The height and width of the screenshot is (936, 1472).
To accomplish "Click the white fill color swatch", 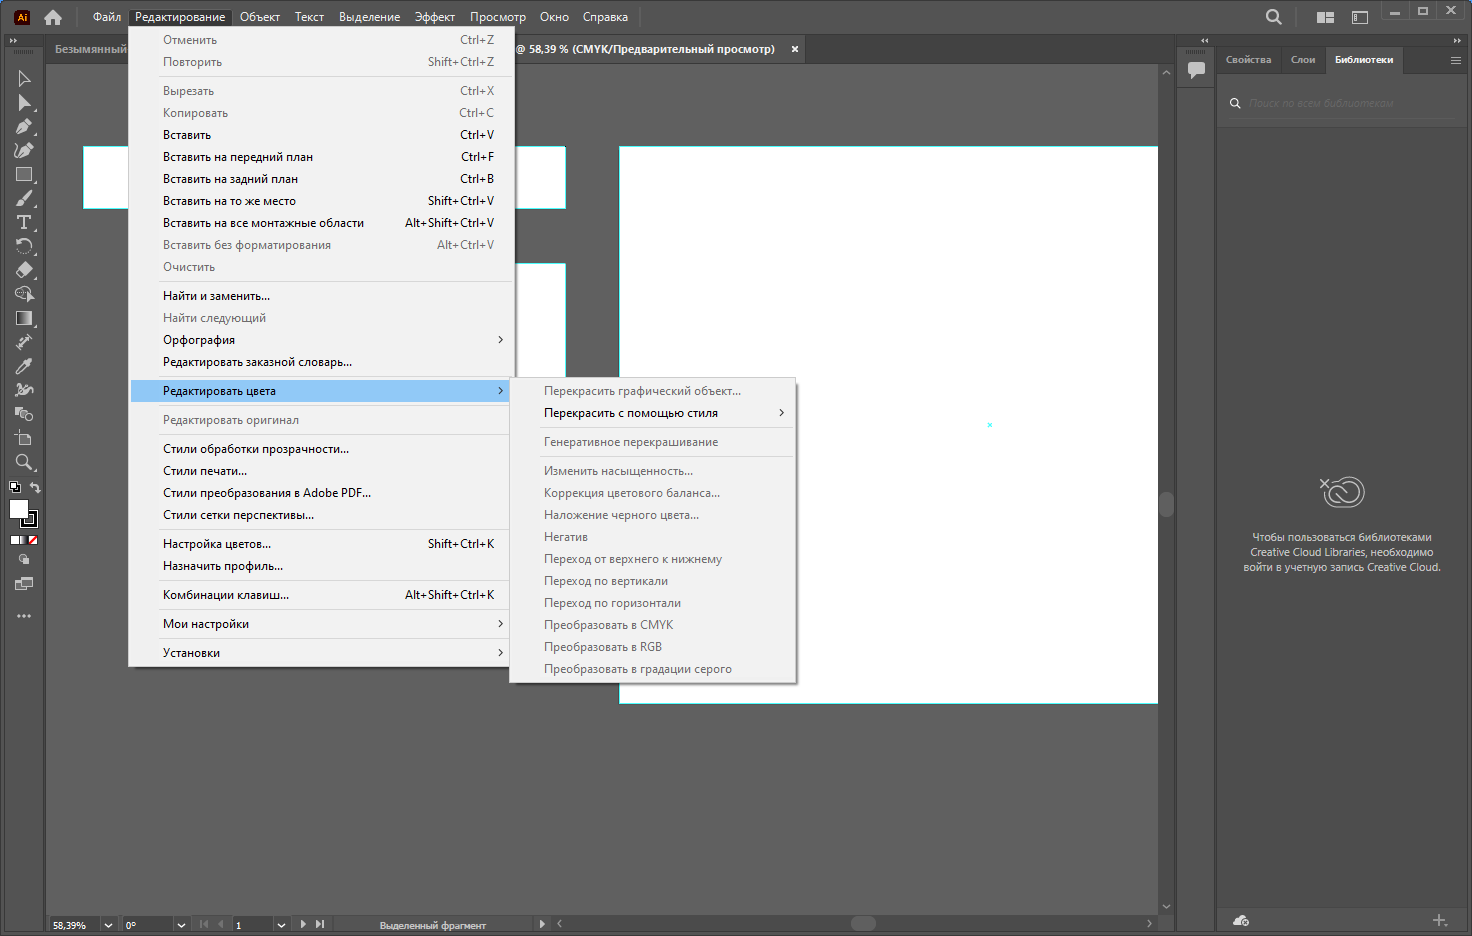I will click(x=18, y=509).
